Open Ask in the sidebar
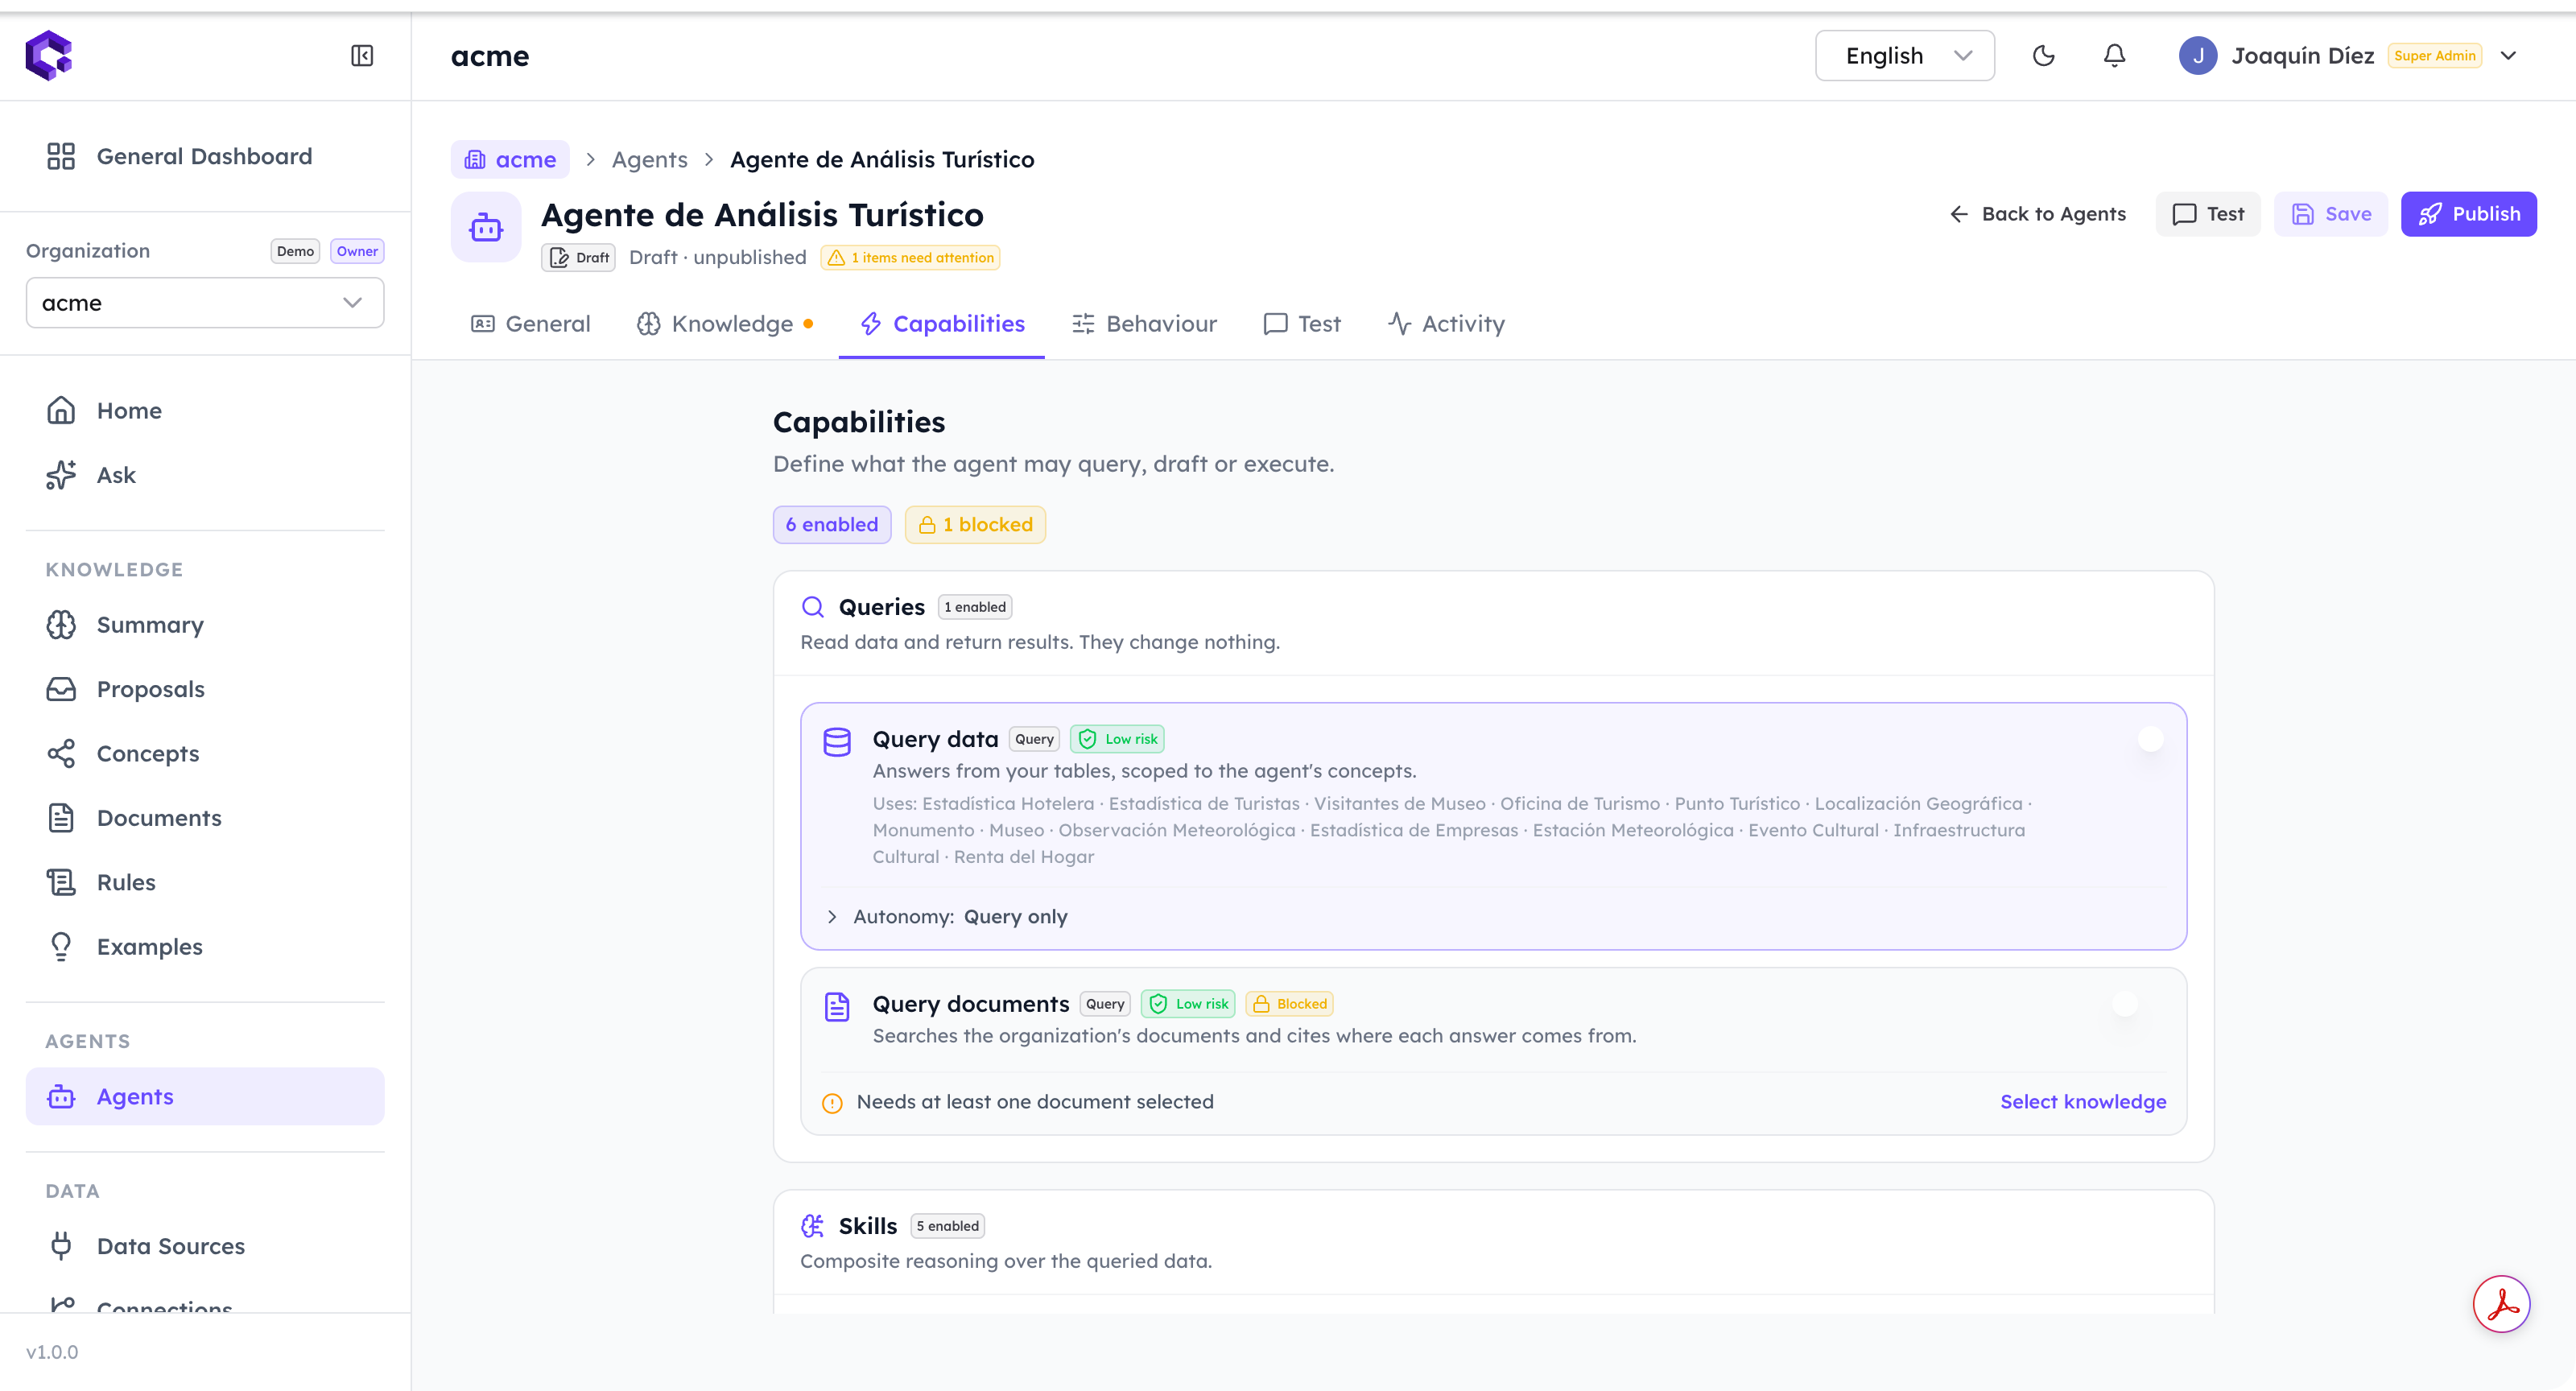Viewport: 2576px width, 1391px height. (205, 475)
